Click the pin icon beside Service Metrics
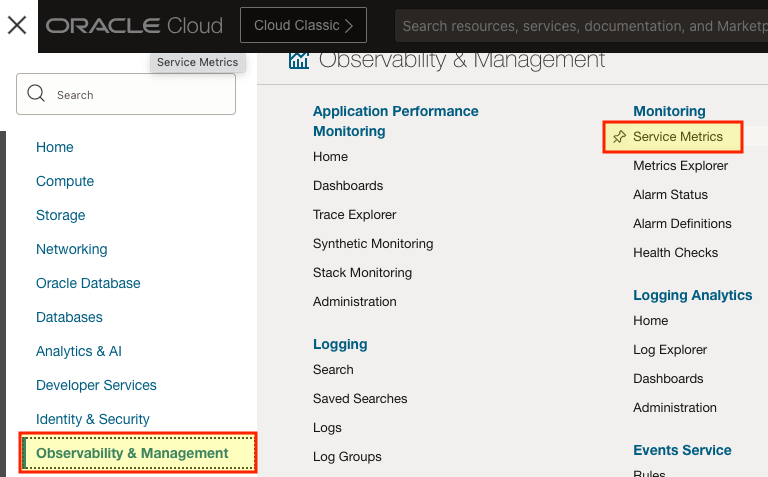 (619, 137)
